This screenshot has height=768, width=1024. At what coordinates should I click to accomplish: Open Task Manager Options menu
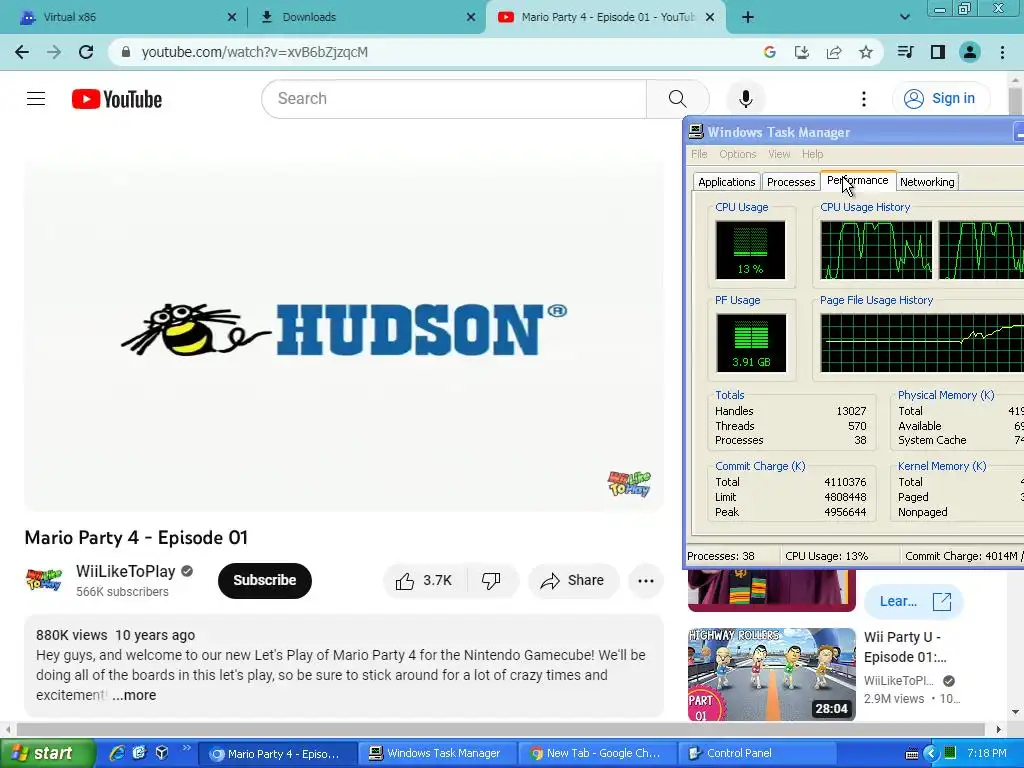point(737,154)
